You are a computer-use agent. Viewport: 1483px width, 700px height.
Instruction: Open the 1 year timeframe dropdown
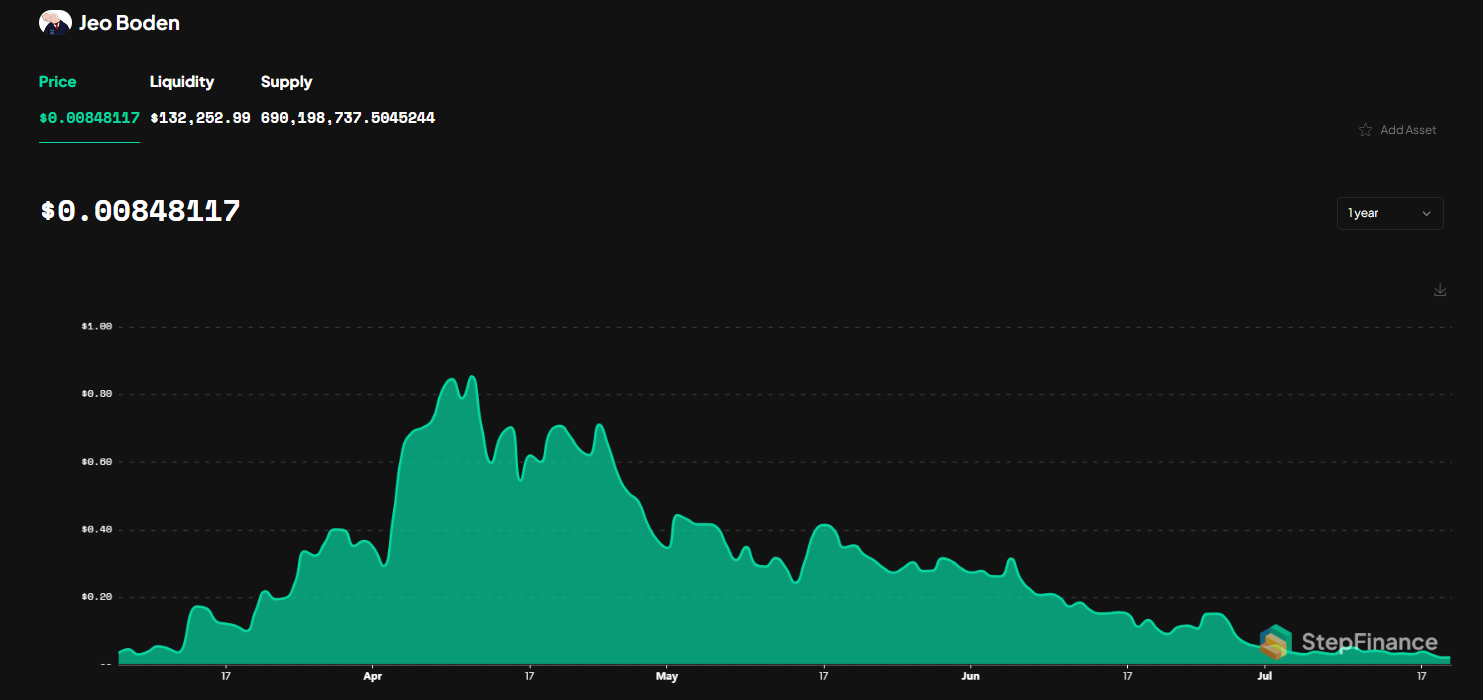point(1390,213)
